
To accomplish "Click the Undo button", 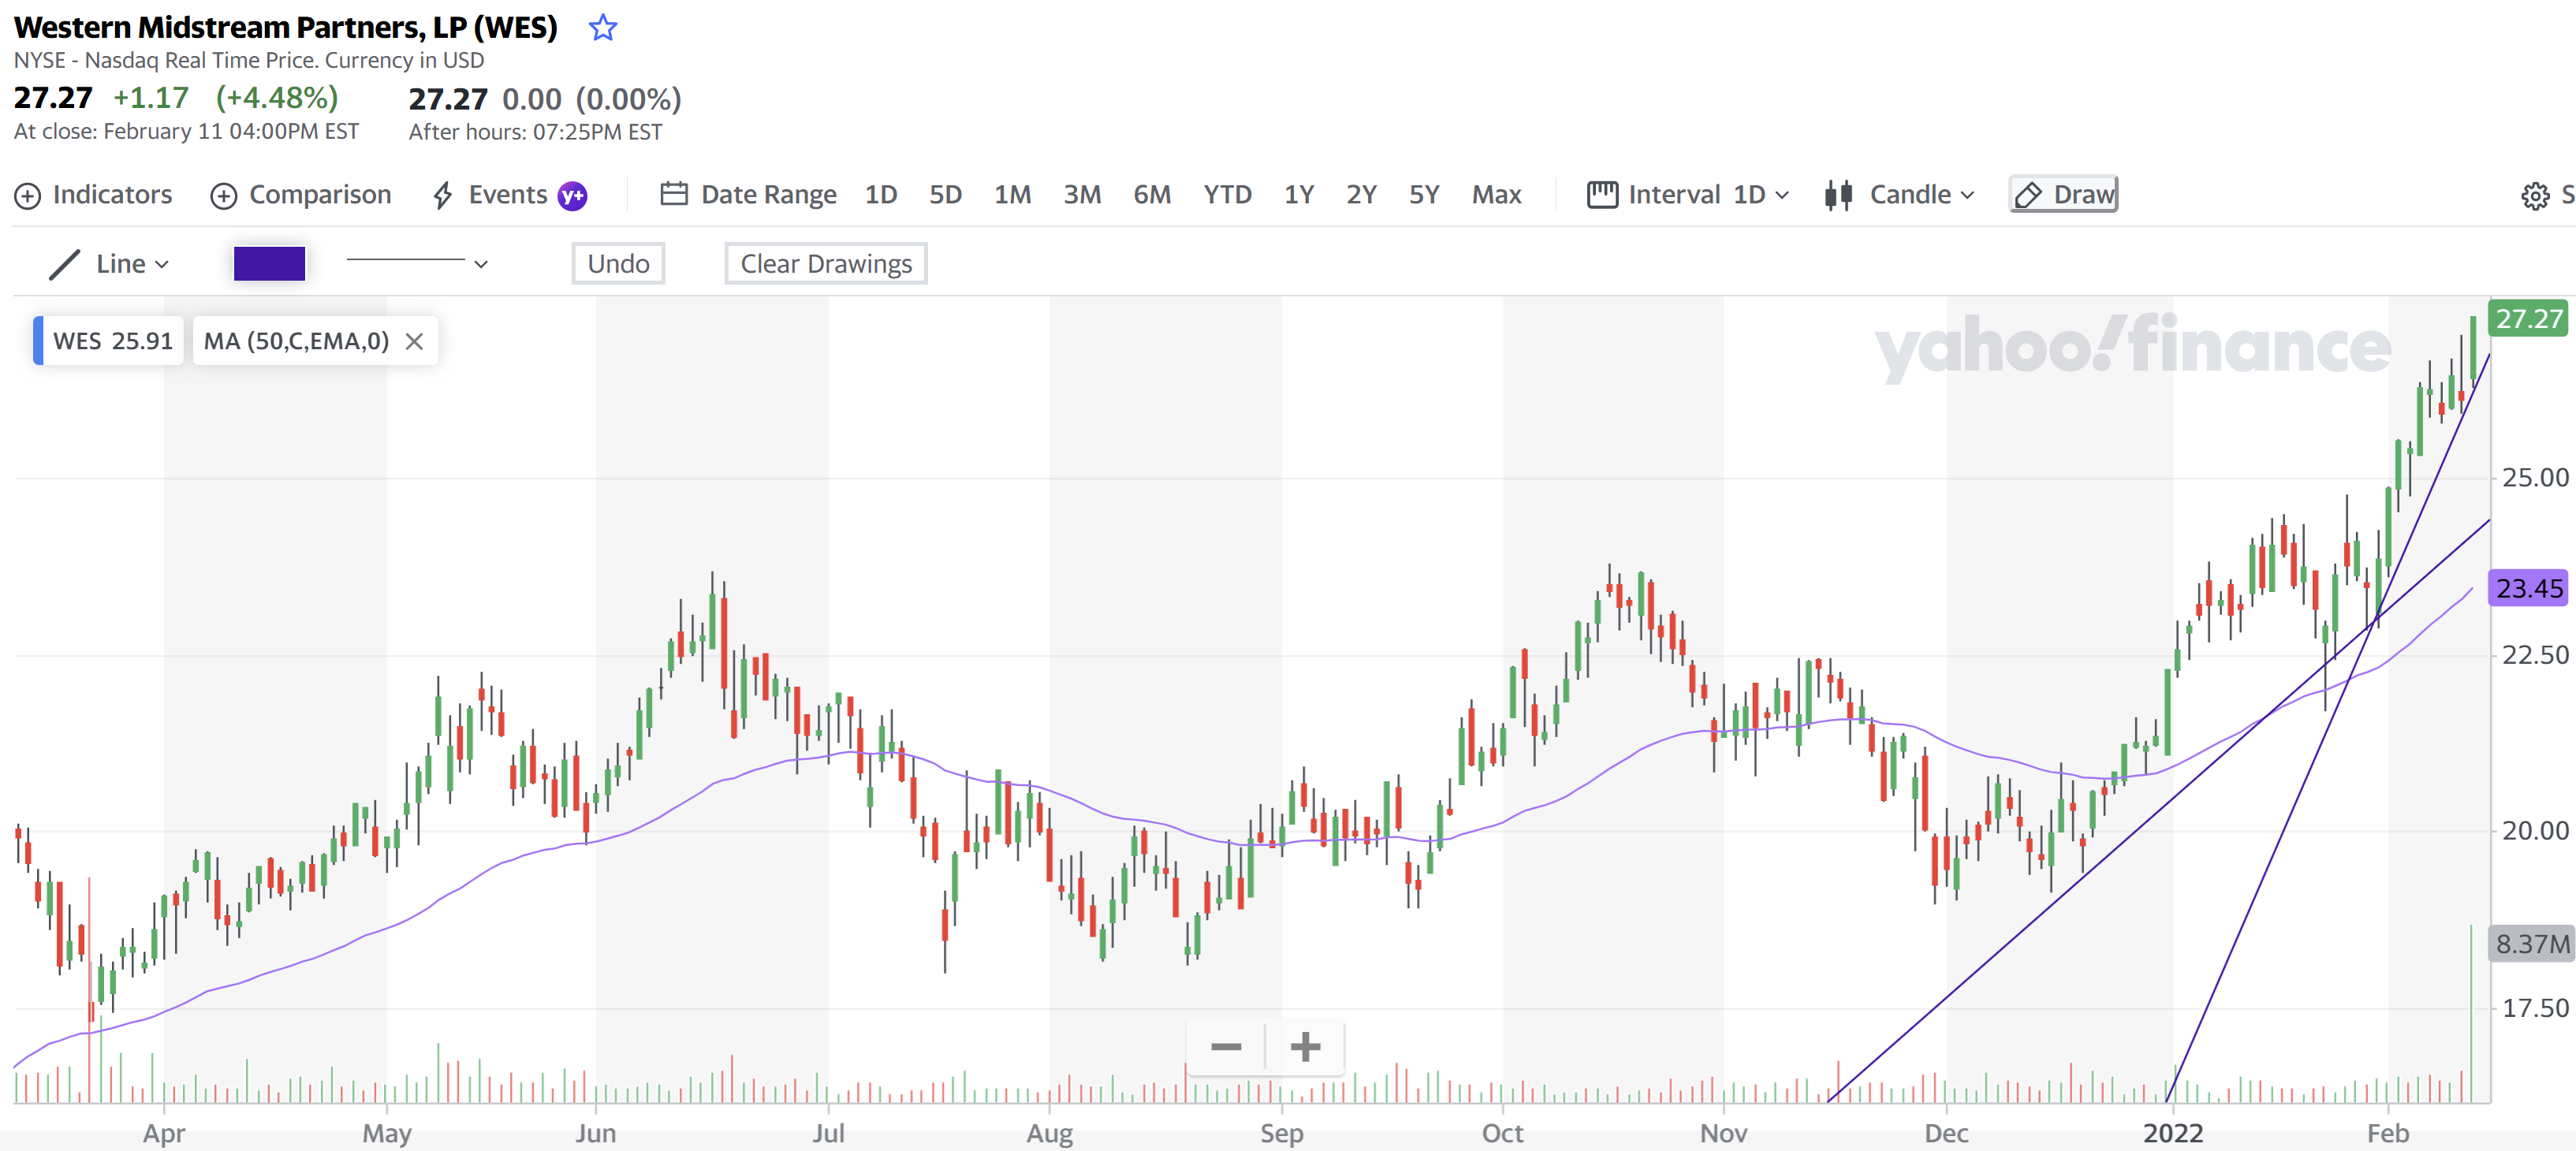I will pyautogui.click(x=618, y=264).
